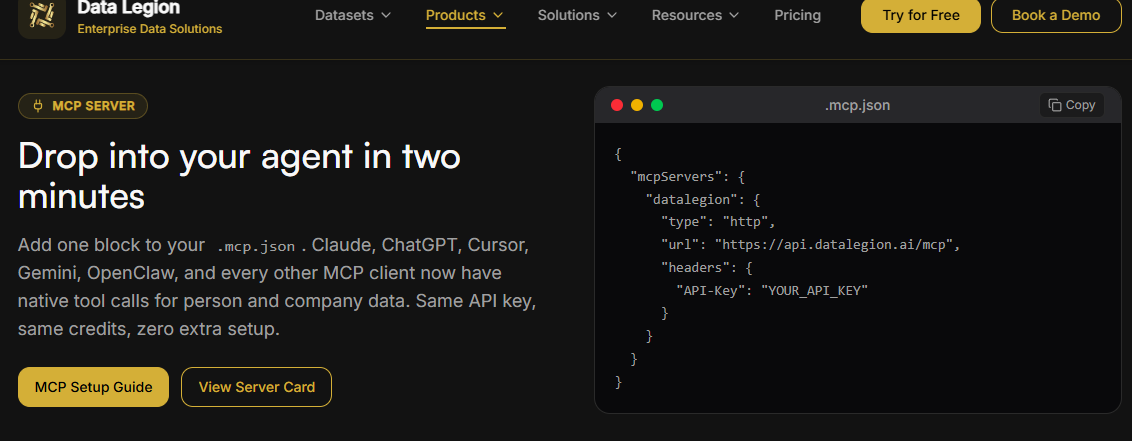Click the YOUR_API_KEY placeholder value
The height and width of the screenshot is (441, 1132).
tap(814, 290)
